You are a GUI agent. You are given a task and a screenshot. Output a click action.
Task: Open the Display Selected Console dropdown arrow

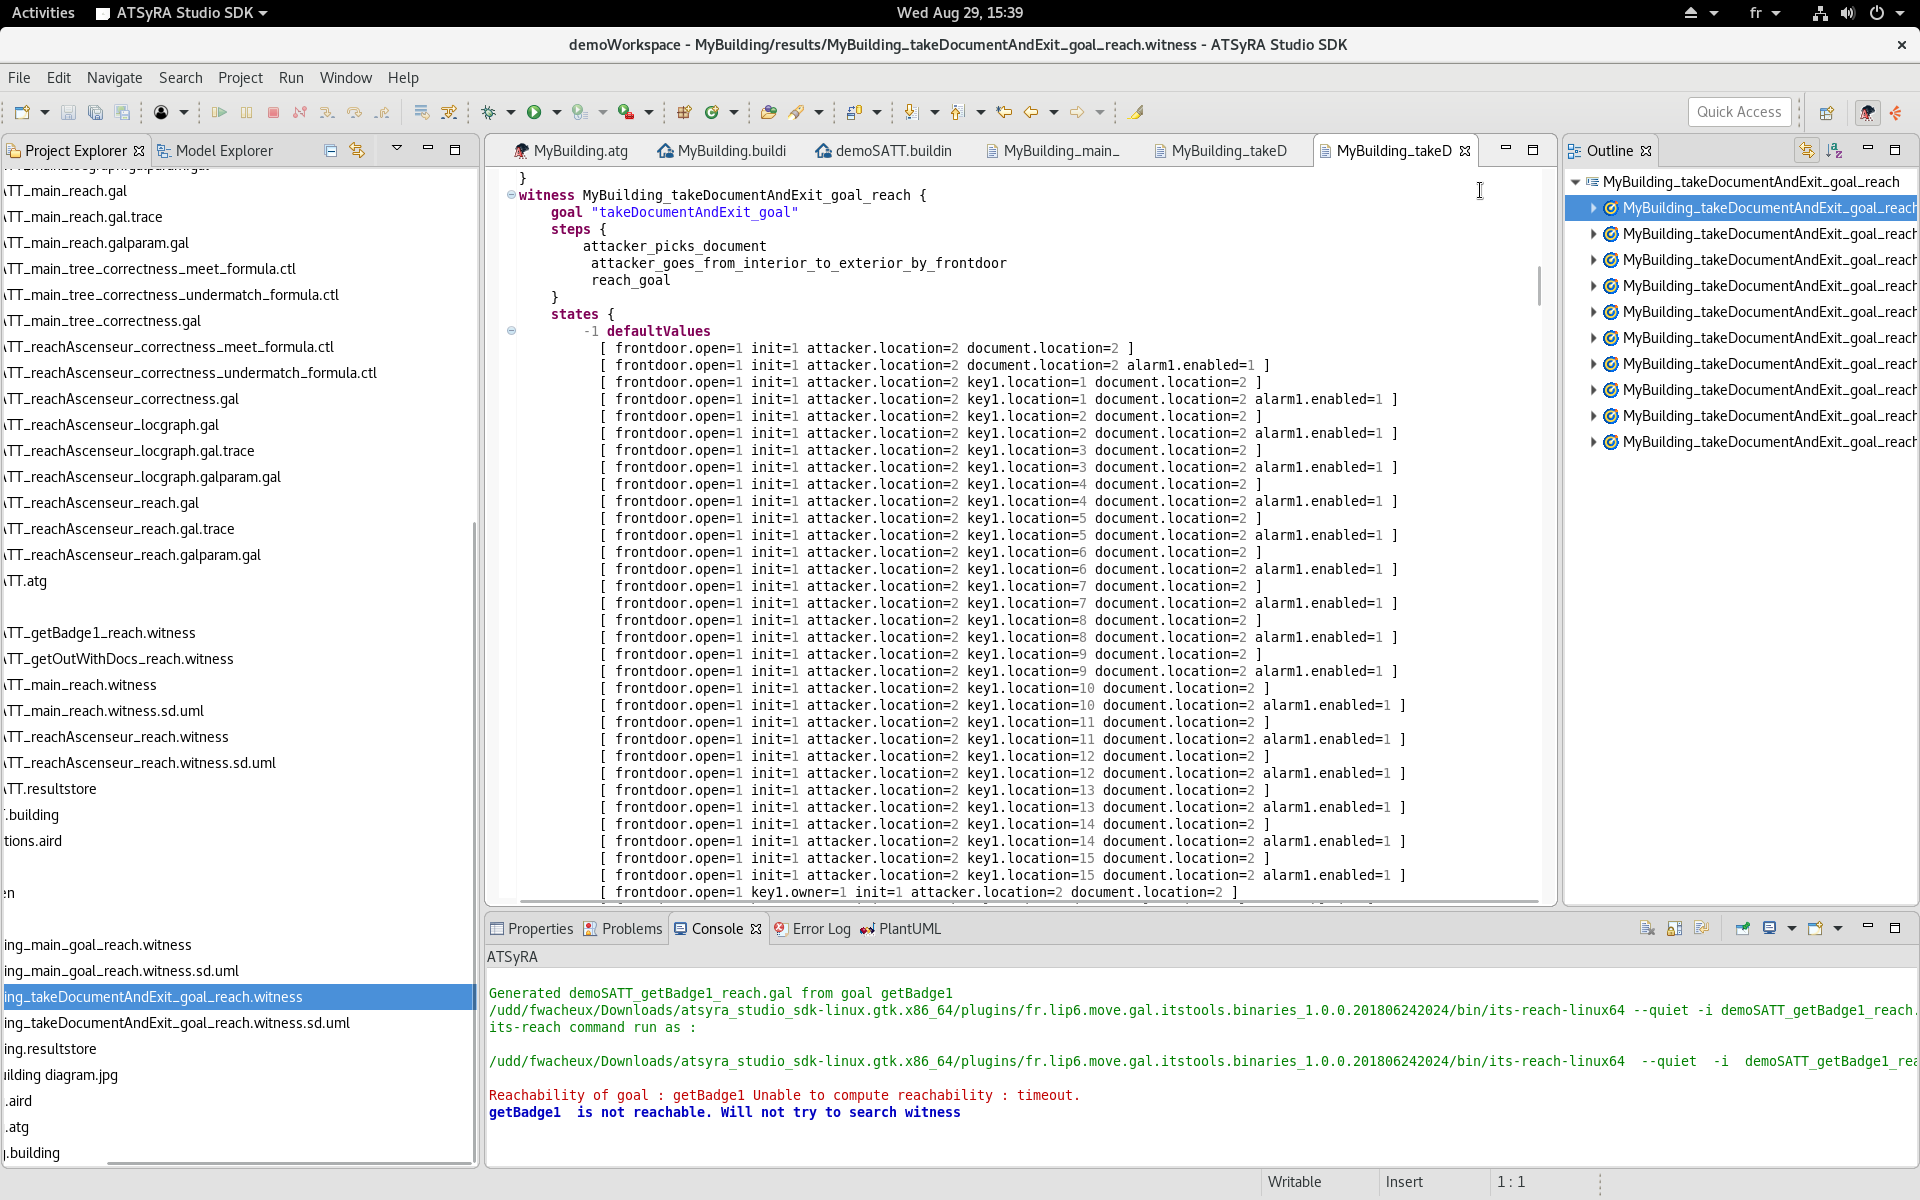(1791, 929)
